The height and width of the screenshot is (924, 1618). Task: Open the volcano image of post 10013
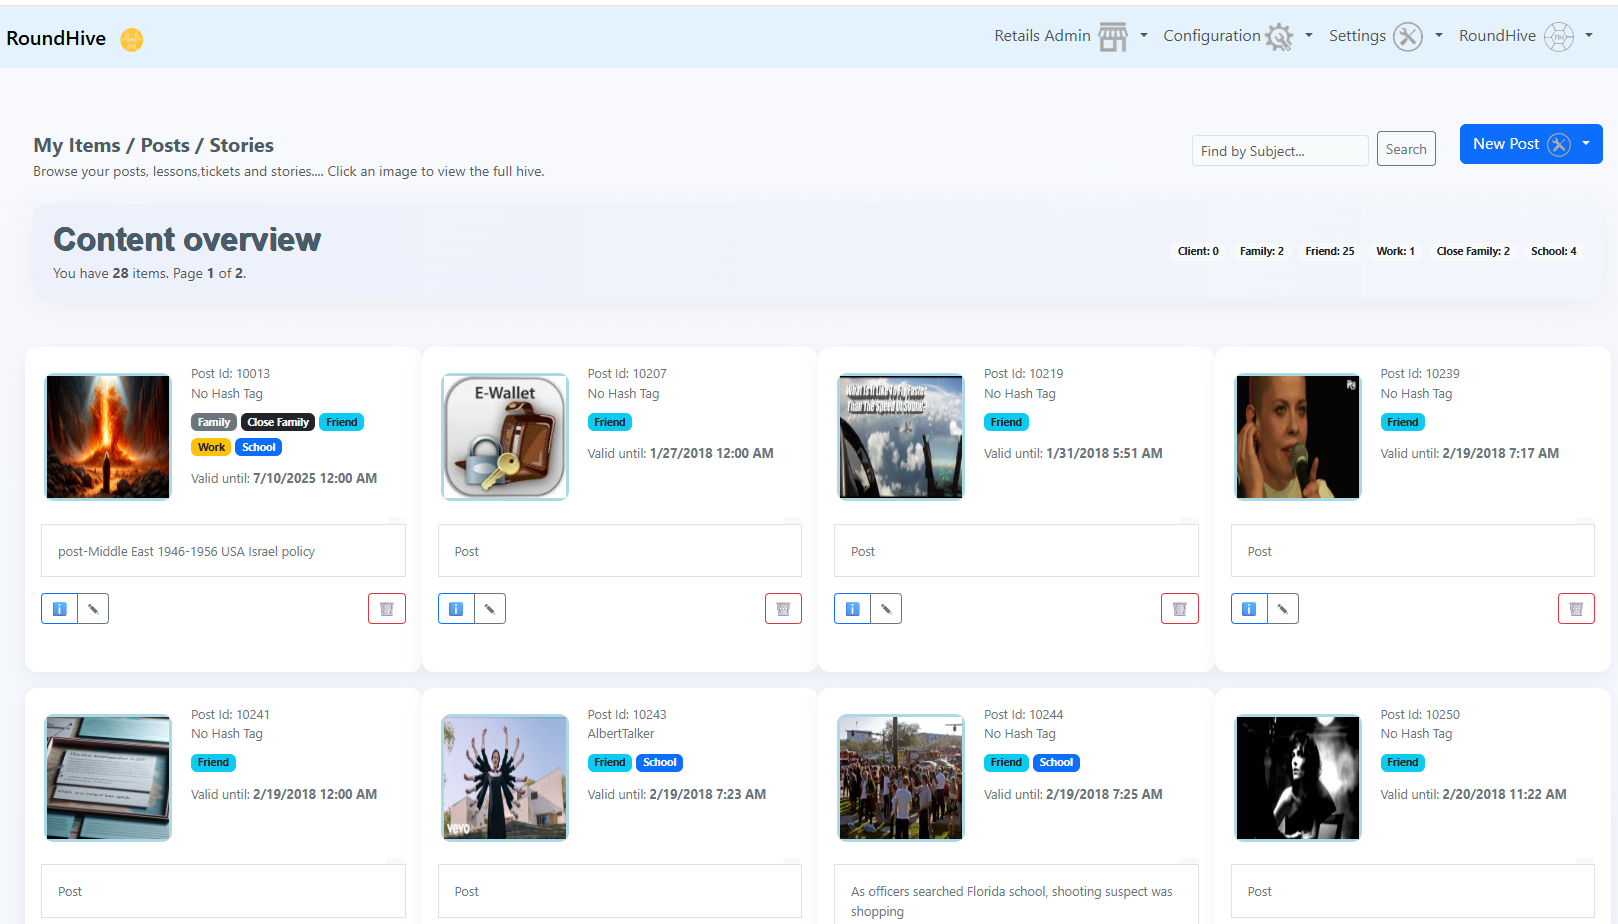108,437
